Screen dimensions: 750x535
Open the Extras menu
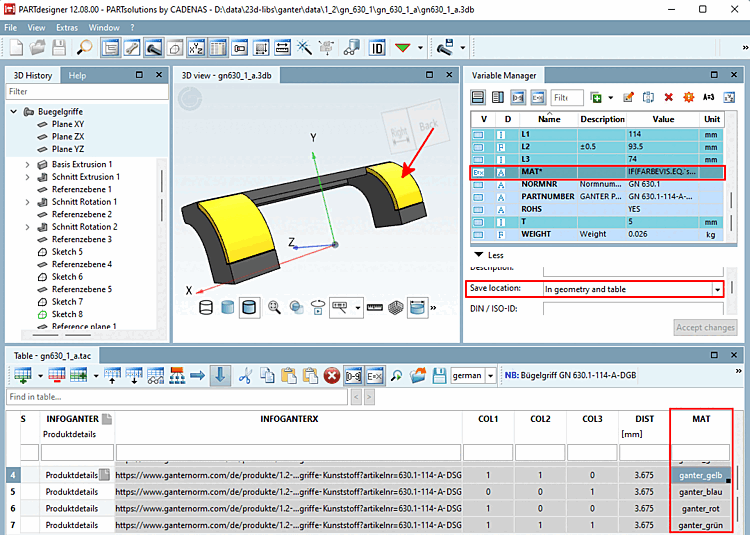point(66,27)
